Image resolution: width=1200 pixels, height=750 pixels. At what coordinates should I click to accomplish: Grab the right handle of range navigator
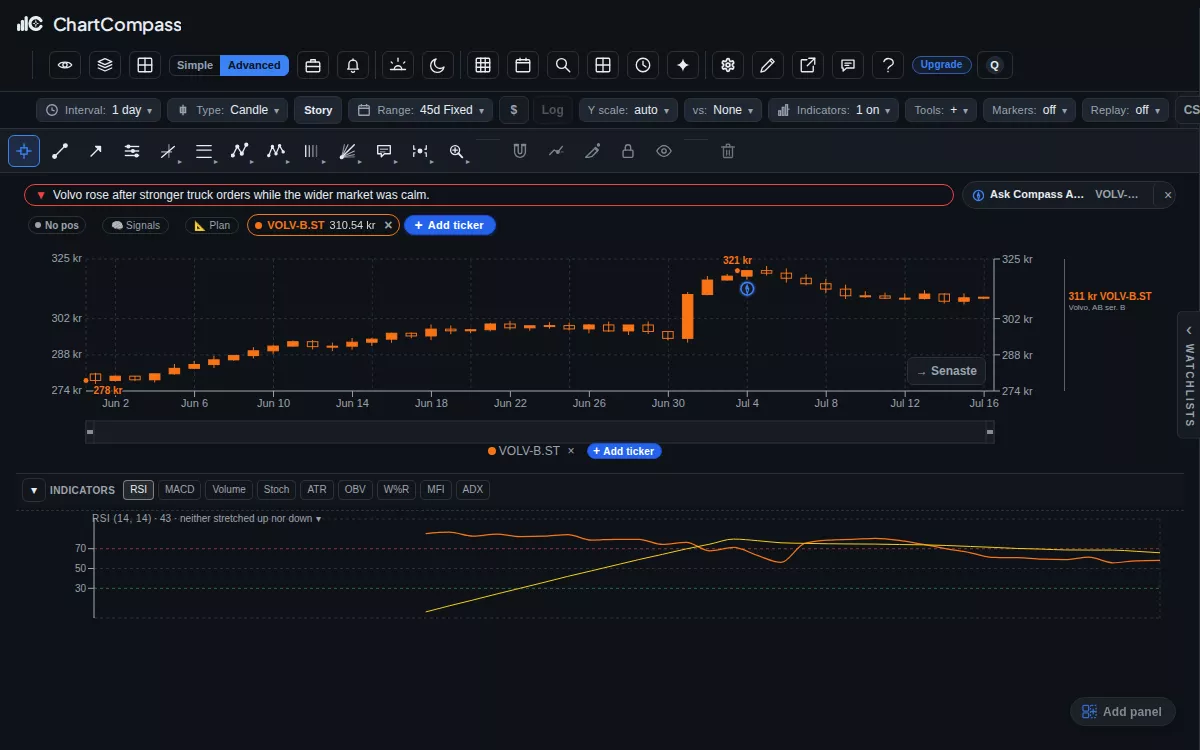point(990,432)
